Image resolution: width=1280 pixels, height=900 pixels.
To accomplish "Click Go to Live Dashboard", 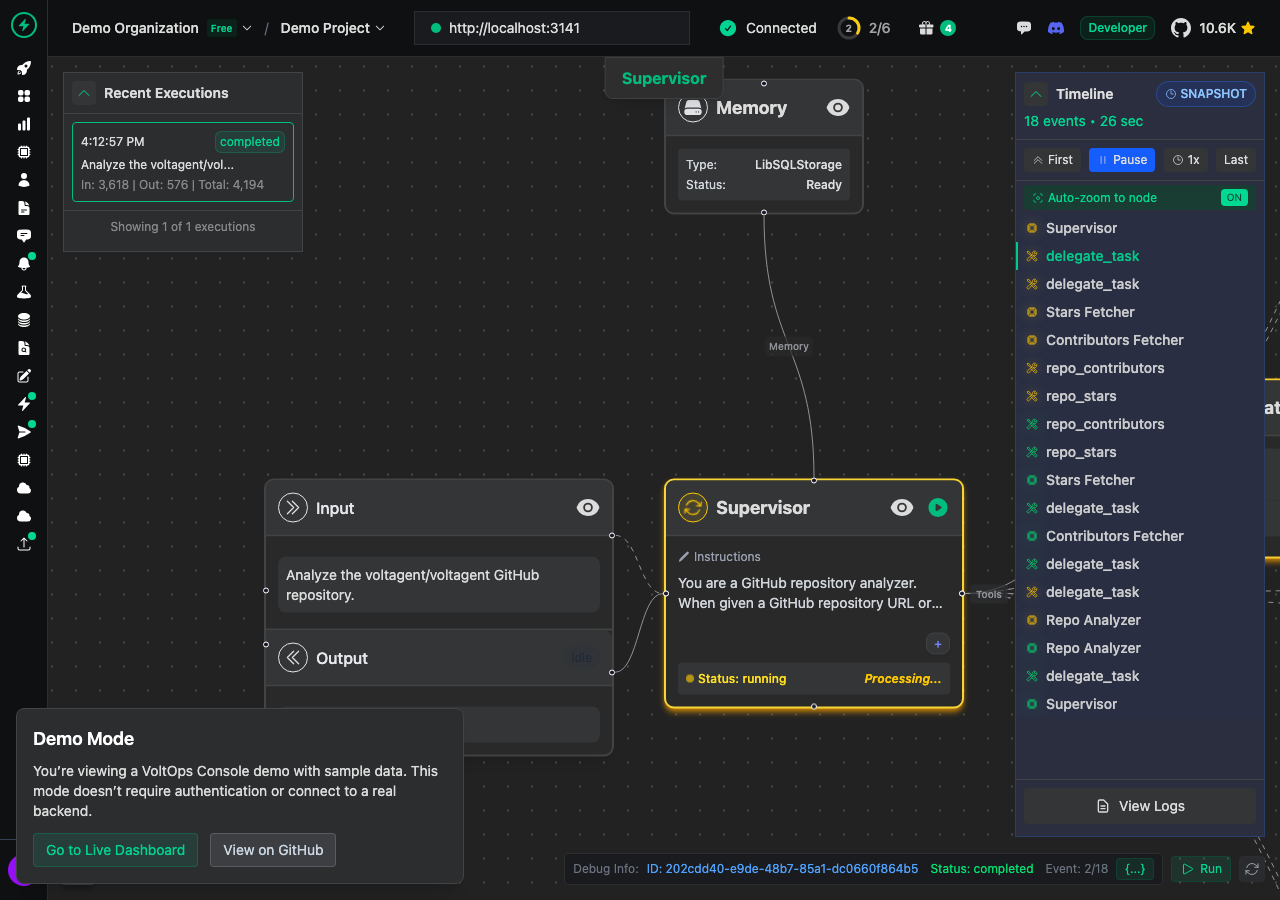I will click(x=115, y=850).
